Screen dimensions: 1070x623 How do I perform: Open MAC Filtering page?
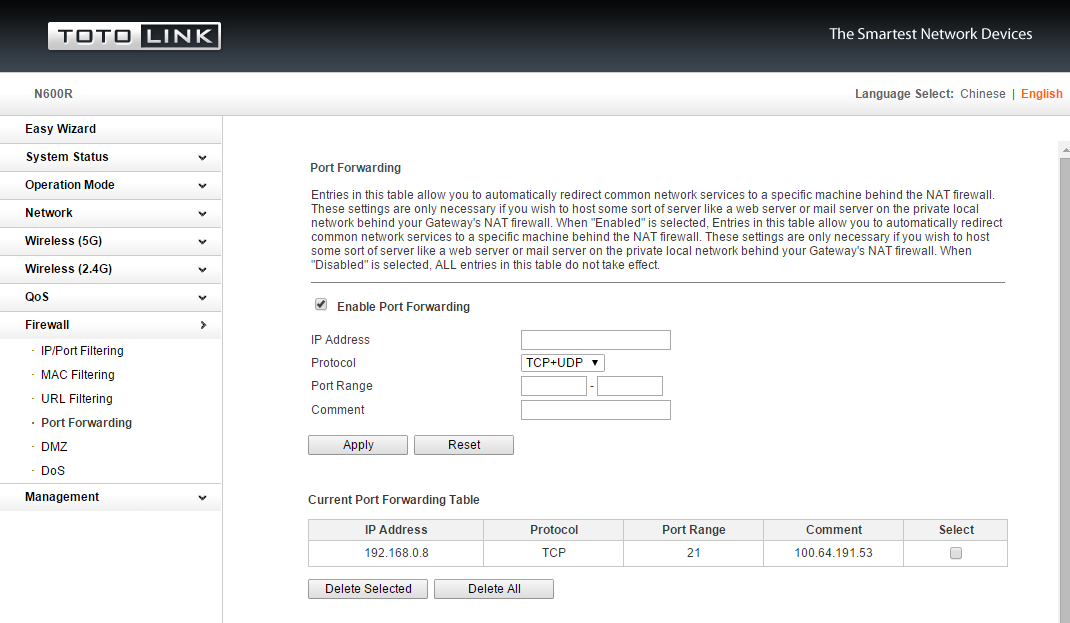pyautogui.click(x=78, y=375)
